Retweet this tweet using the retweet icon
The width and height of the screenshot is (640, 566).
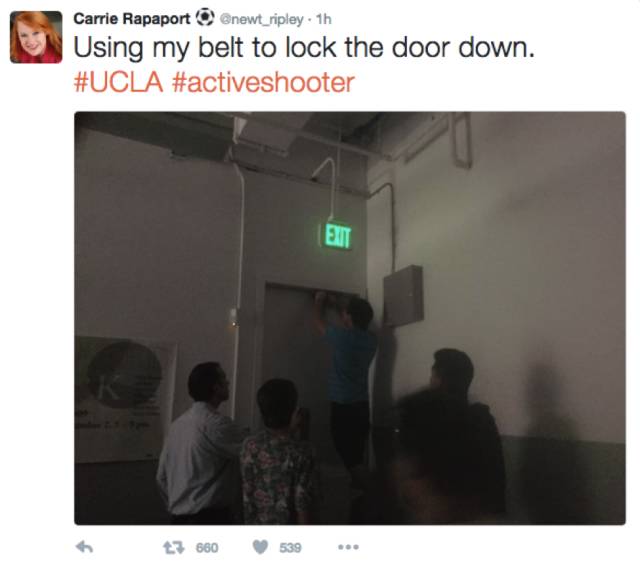(x=174, y=547)
